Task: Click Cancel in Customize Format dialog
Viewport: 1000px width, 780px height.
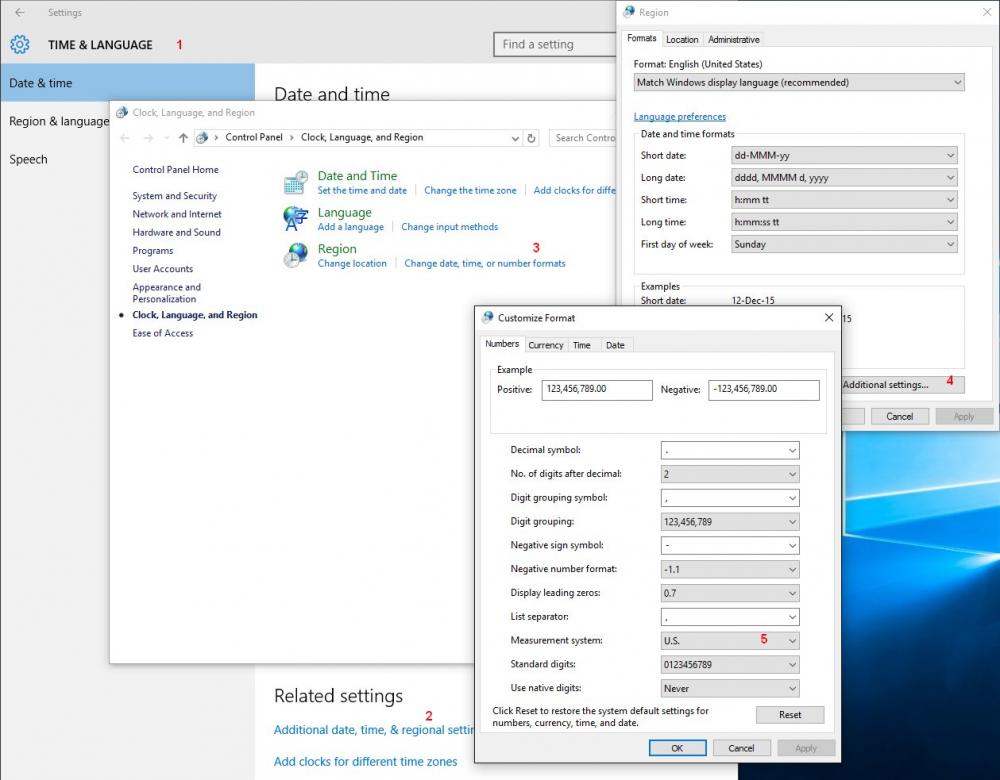Action: 740,748
